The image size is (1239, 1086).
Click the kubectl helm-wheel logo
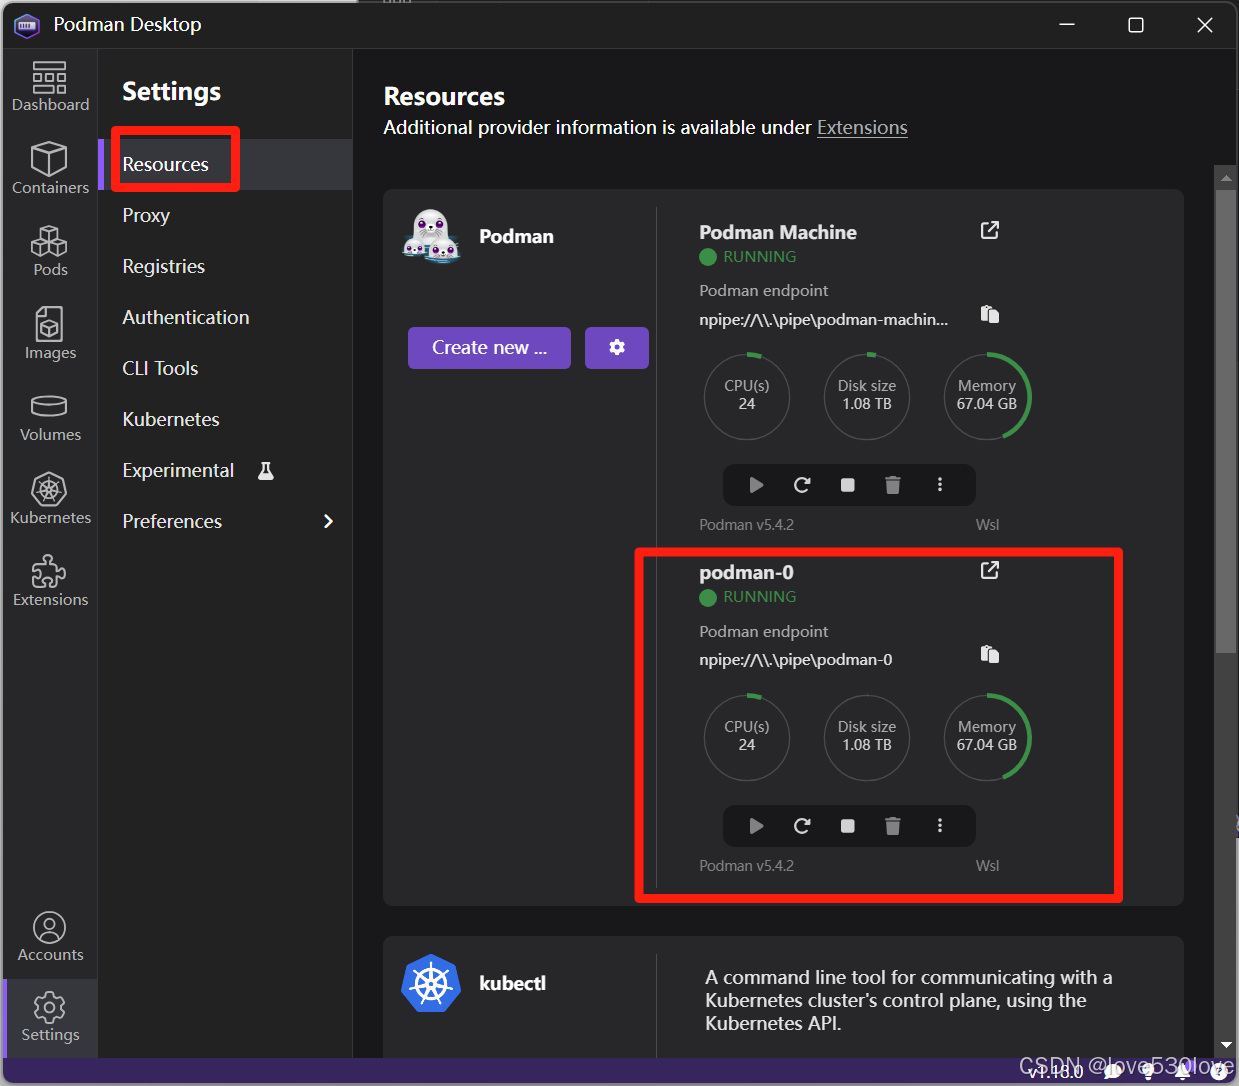(431, 983)
